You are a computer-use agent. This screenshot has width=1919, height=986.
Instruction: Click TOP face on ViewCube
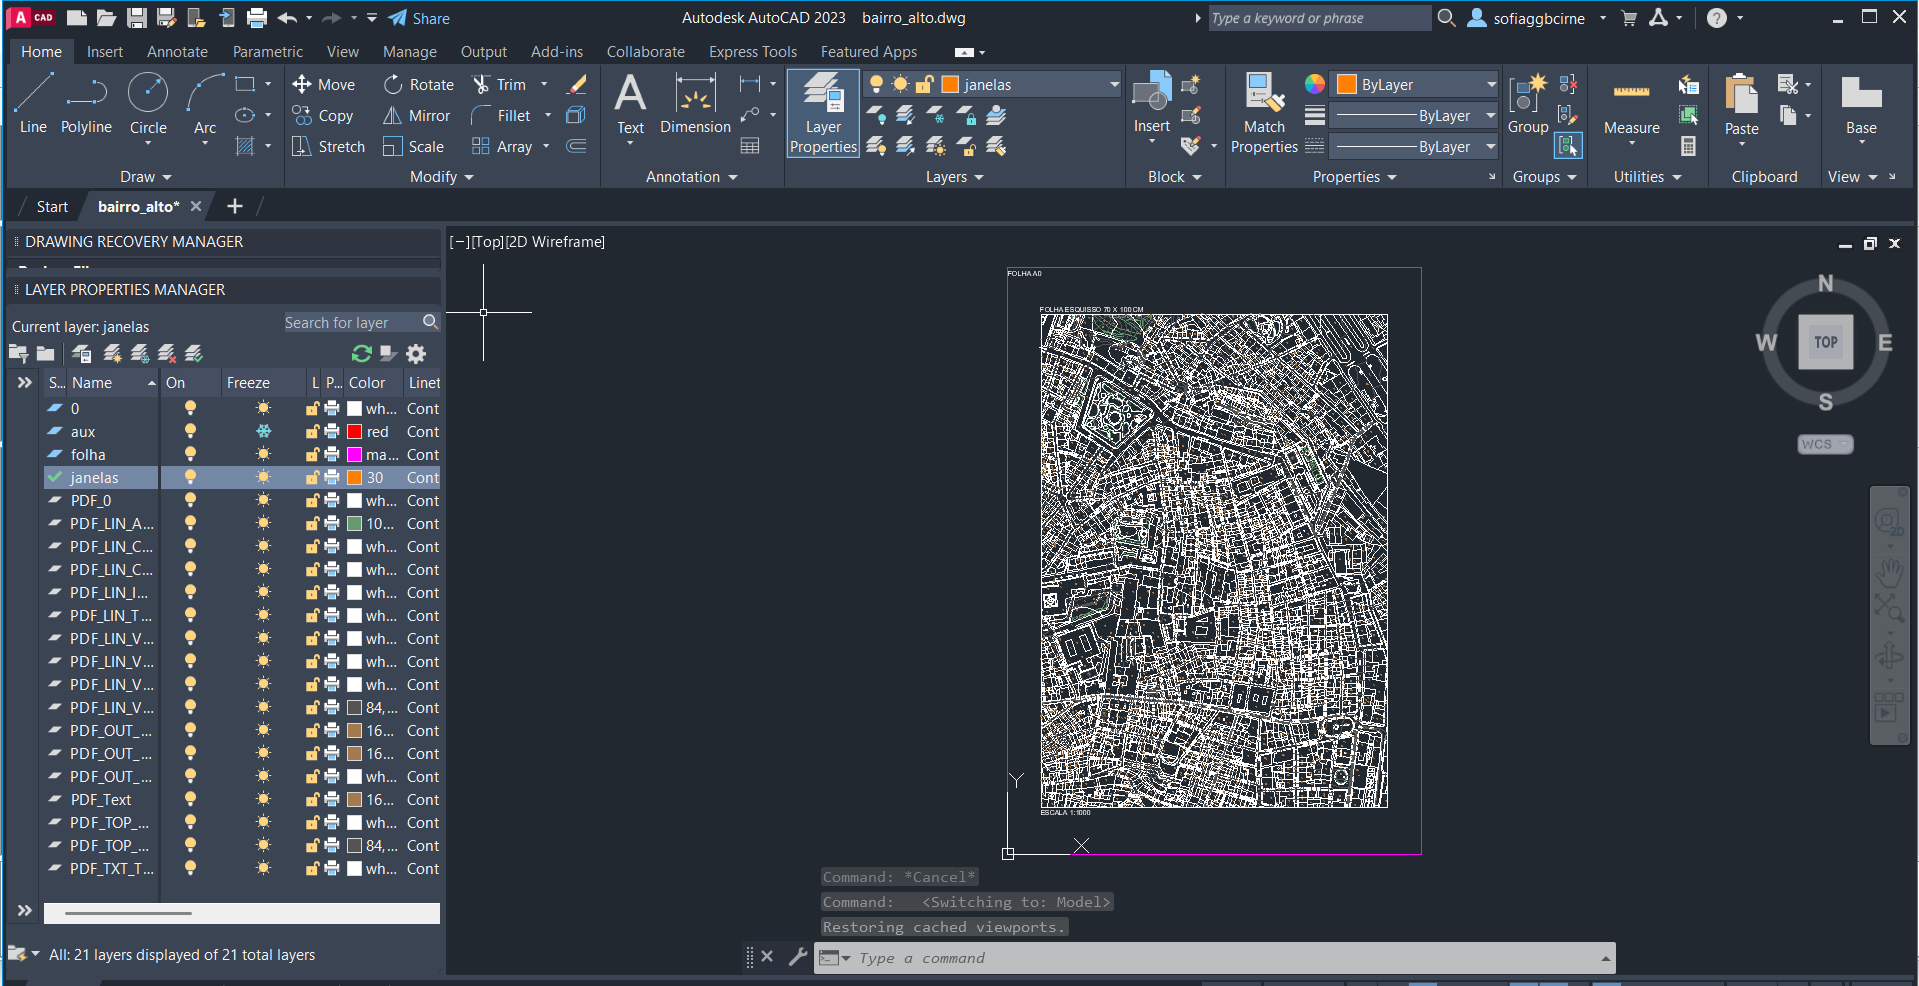tap(1825, 342)
